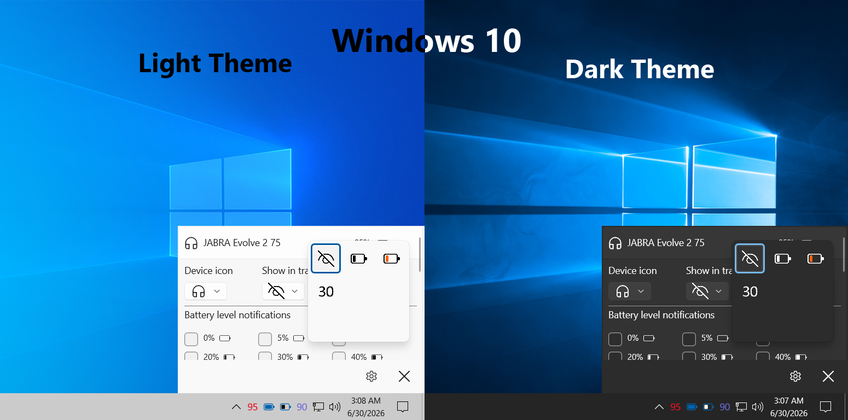Open settings gear in dark theme panel
Image resolution: width=848 pixels, height=420 pixels.
[795, 376]
